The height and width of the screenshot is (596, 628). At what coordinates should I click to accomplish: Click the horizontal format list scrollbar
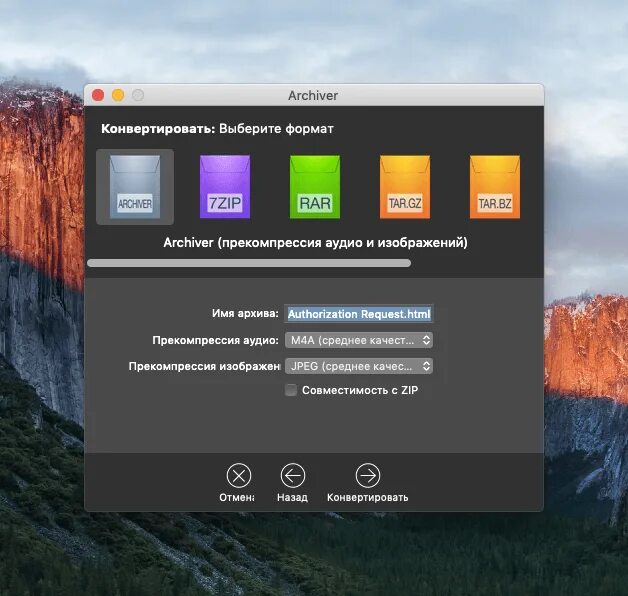pyautogui.click(x=249, y=263)
